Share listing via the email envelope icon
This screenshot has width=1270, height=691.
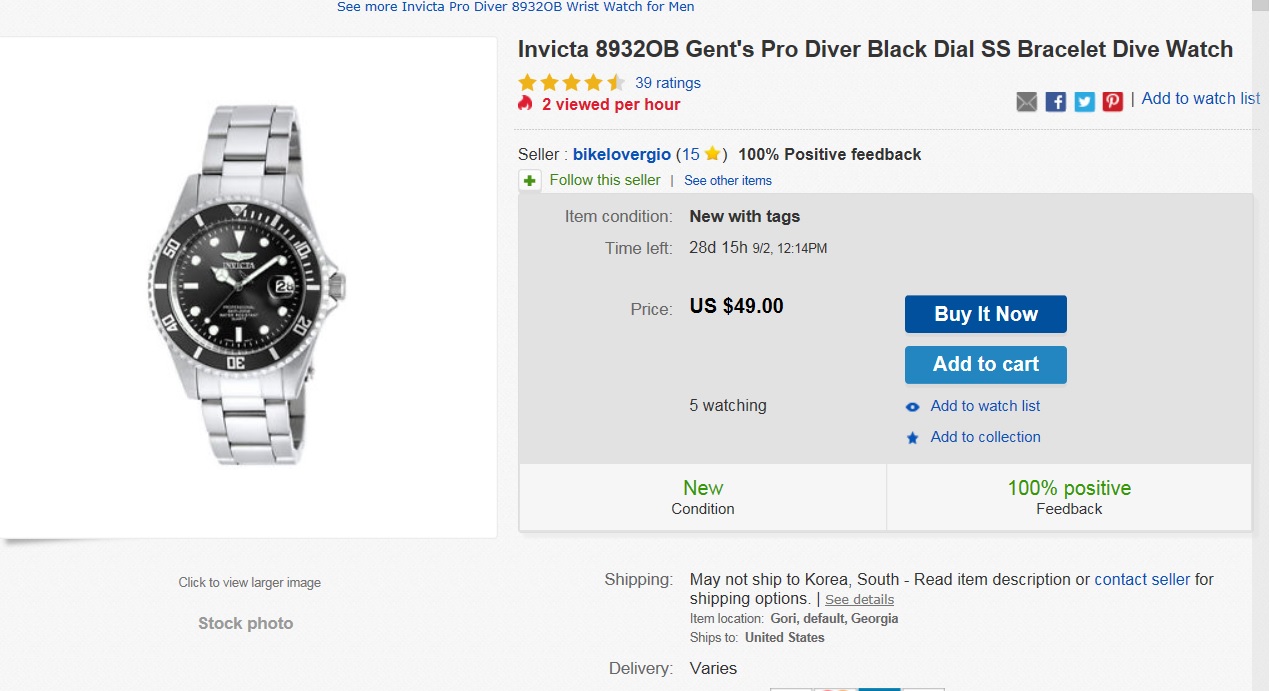point(1027,101)
